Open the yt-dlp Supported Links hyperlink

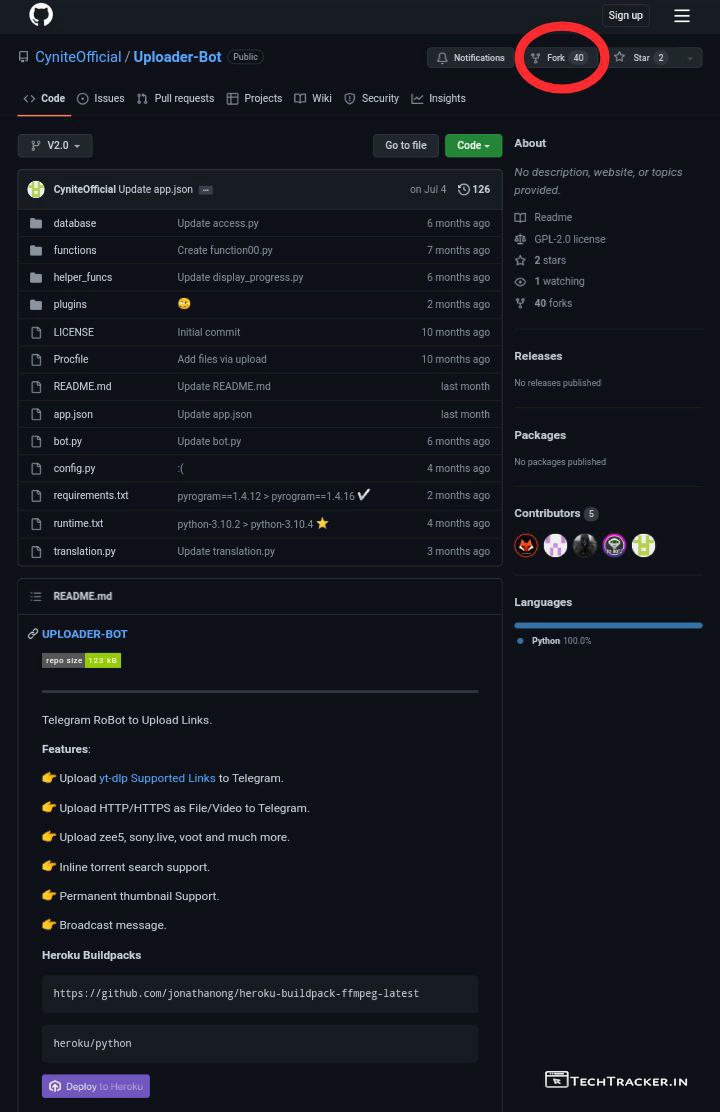click(157, 778)
